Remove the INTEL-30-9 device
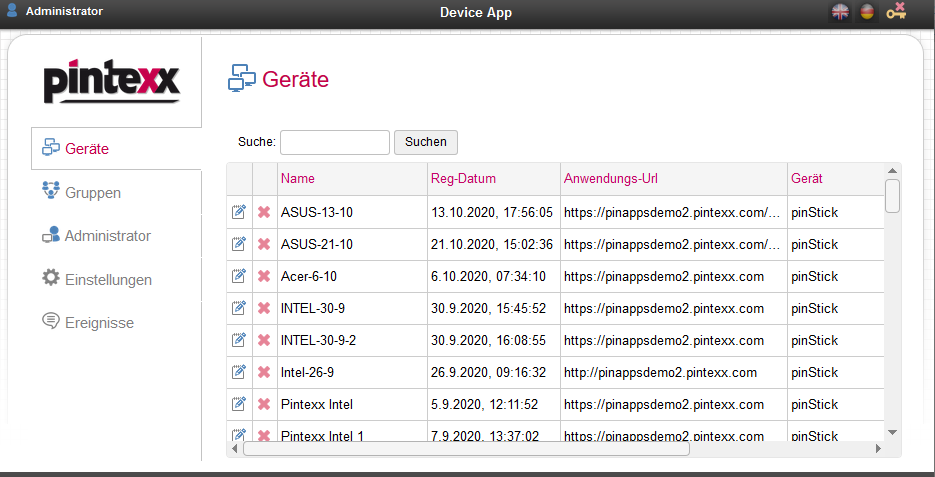This screenshot has width=935, height=477. pos(264,308)
